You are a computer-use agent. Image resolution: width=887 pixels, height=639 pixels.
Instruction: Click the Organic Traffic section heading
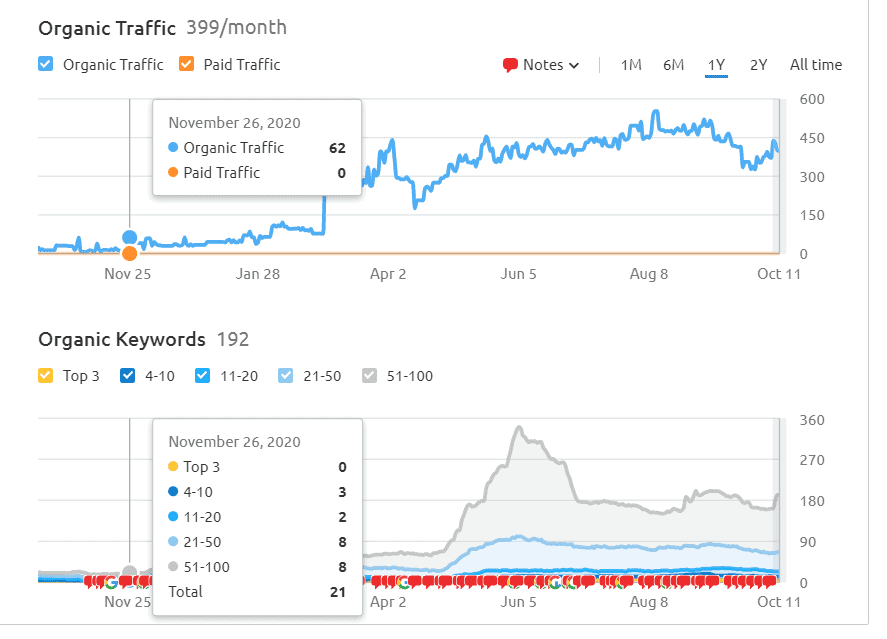pos(107,28)
